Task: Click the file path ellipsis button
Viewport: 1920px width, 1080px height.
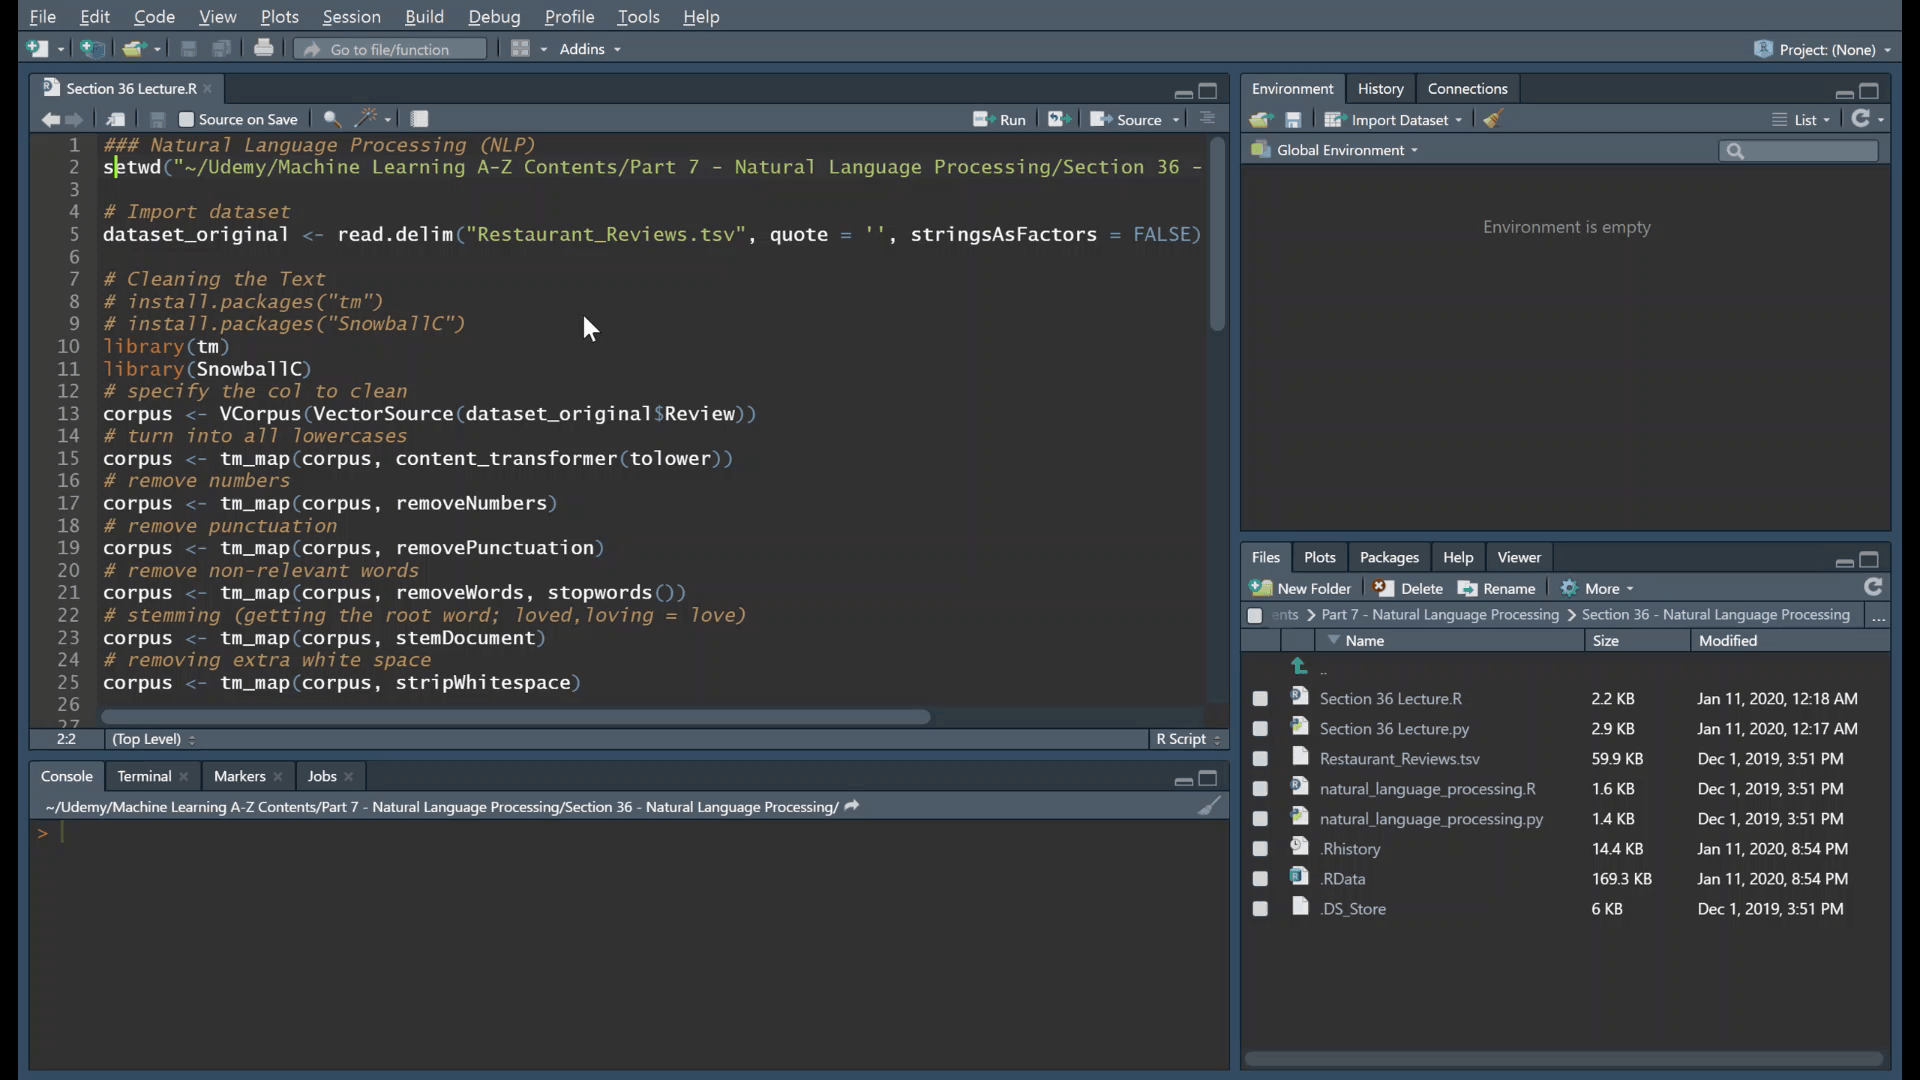Action: pos(1879,616)
